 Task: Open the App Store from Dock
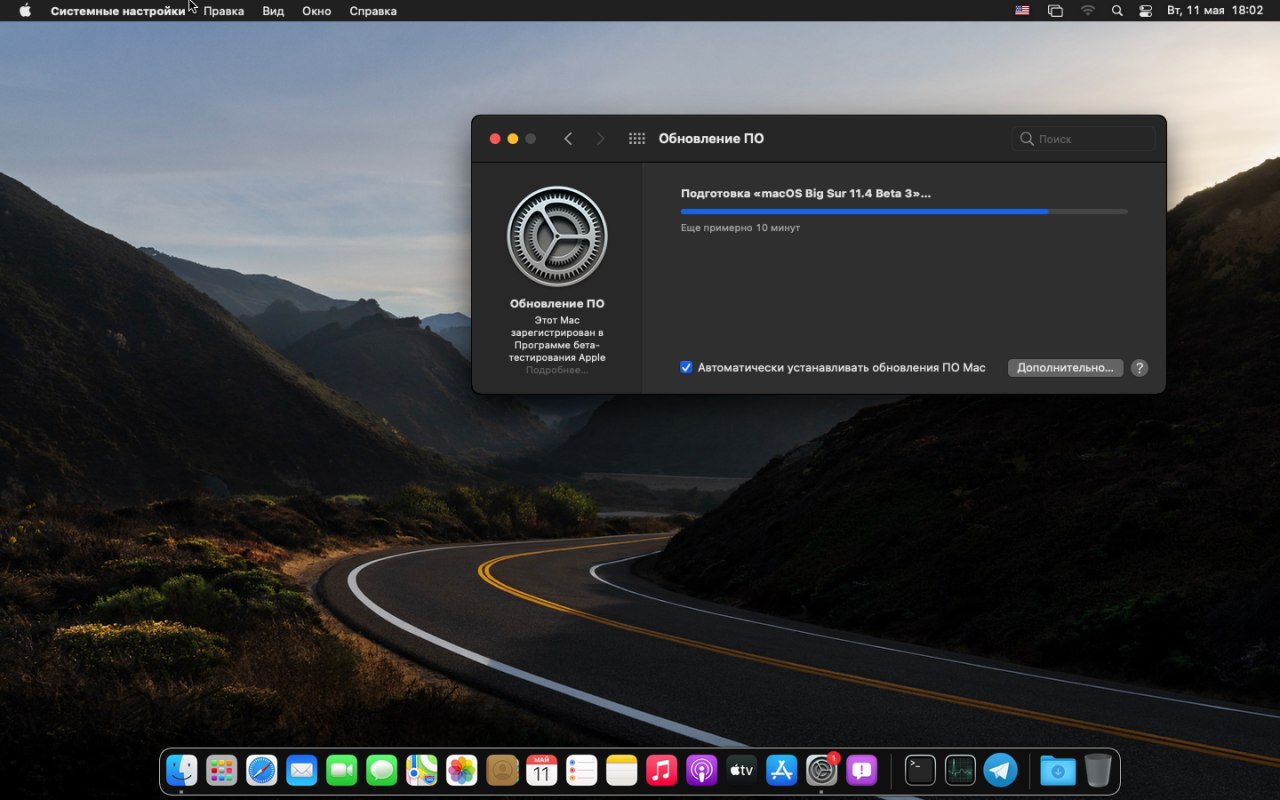click(x=781, y=770)
